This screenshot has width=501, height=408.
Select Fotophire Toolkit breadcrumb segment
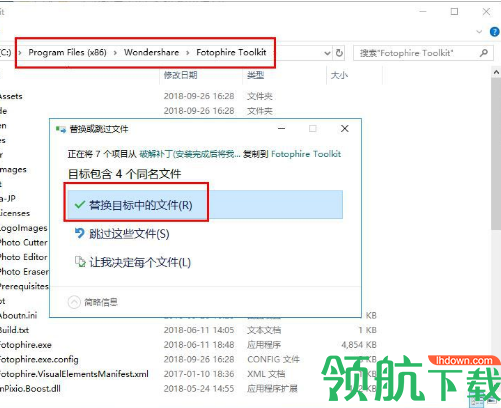pos(231,52)
